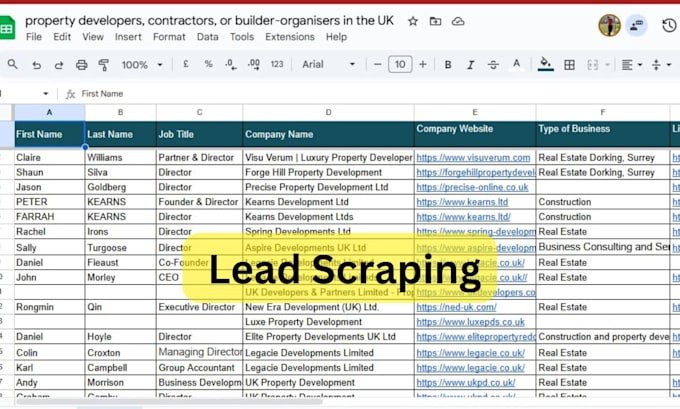Open the Google Sheets home icon
The height and width of the screenshot is (409, 680).
pos(6,28)
